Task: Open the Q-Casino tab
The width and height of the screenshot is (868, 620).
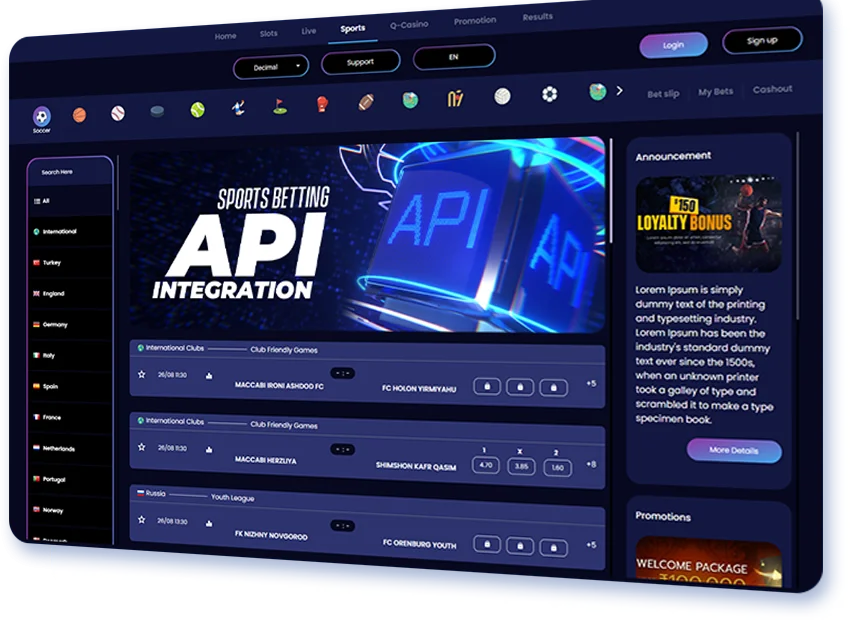Action: 409,25
